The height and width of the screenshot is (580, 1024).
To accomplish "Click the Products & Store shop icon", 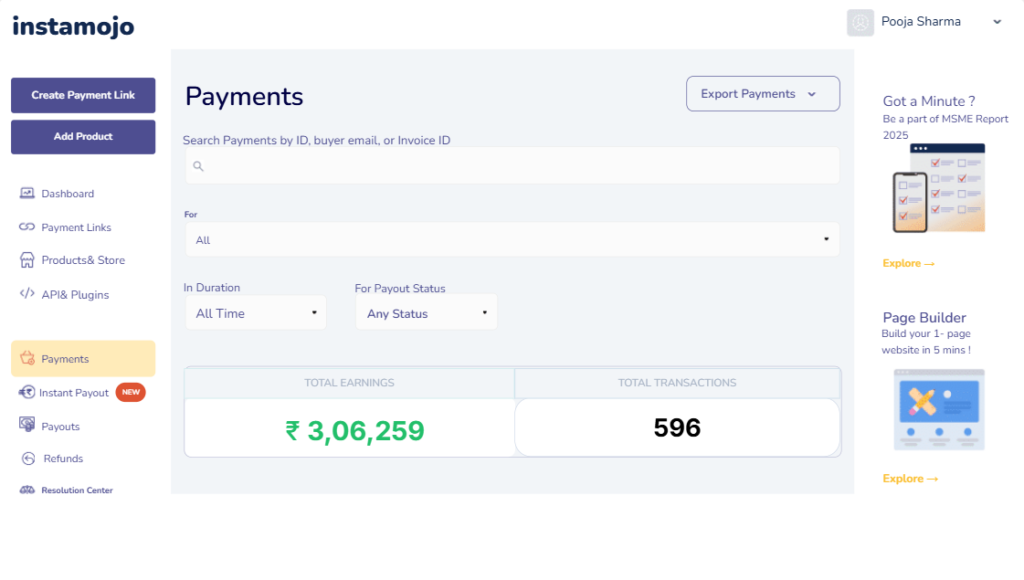I will point(27,260).
